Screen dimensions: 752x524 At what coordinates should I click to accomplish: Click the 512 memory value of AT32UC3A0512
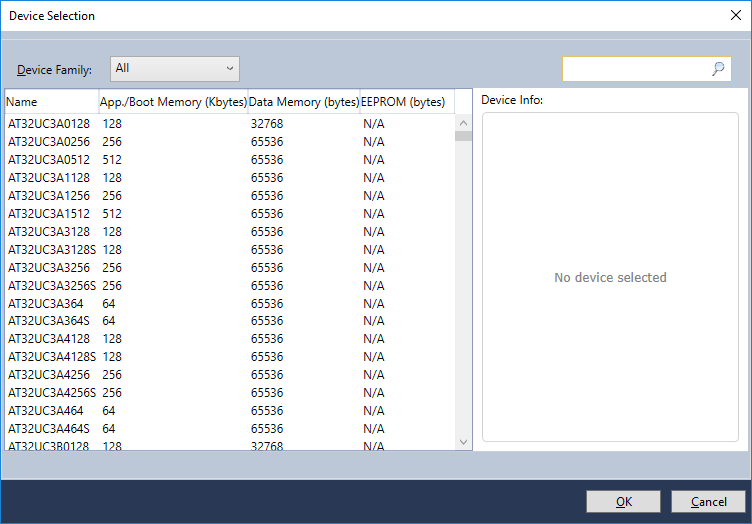tap(112, 160)
